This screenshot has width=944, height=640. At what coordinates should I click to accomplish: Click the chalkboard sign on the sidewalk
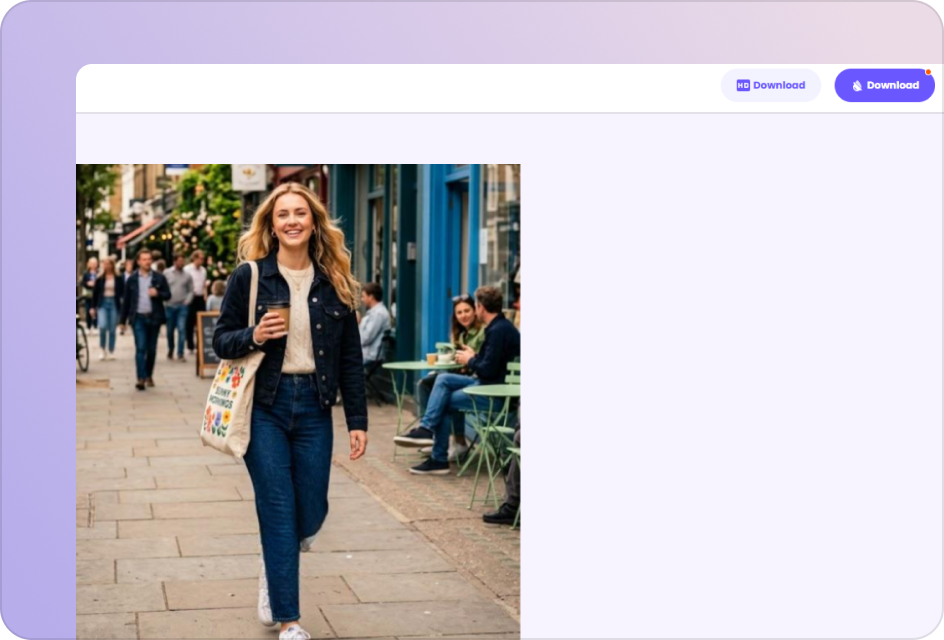[207, 342]
